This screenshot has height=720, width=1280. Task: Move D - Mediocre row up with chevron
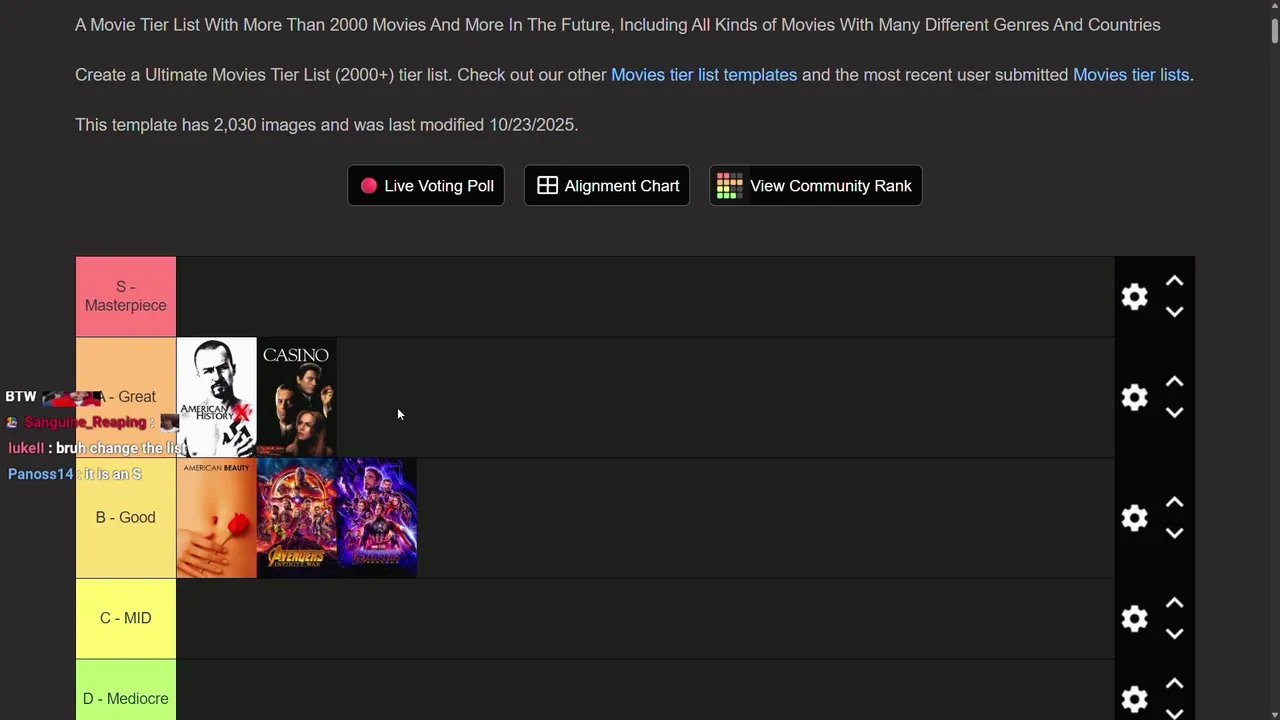click(x=1175, y=683)
